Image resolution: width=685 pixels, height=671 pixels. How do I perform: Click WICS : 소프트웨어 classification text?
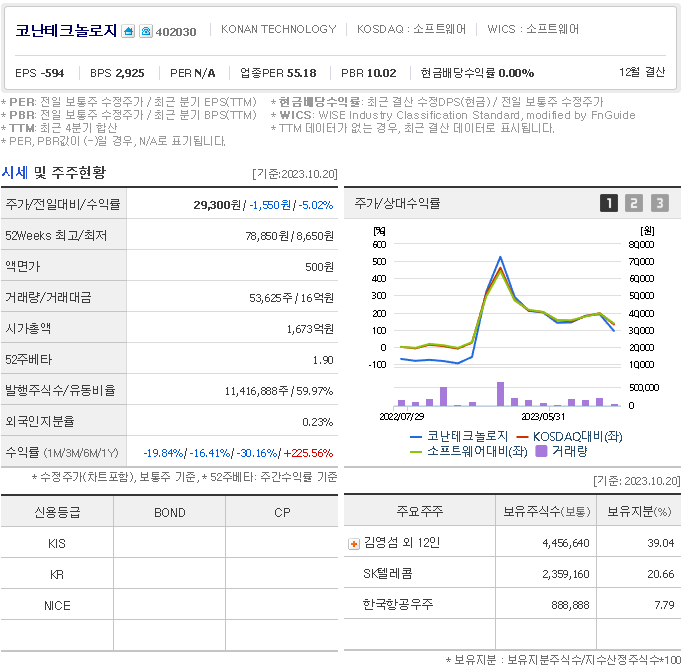533,29
